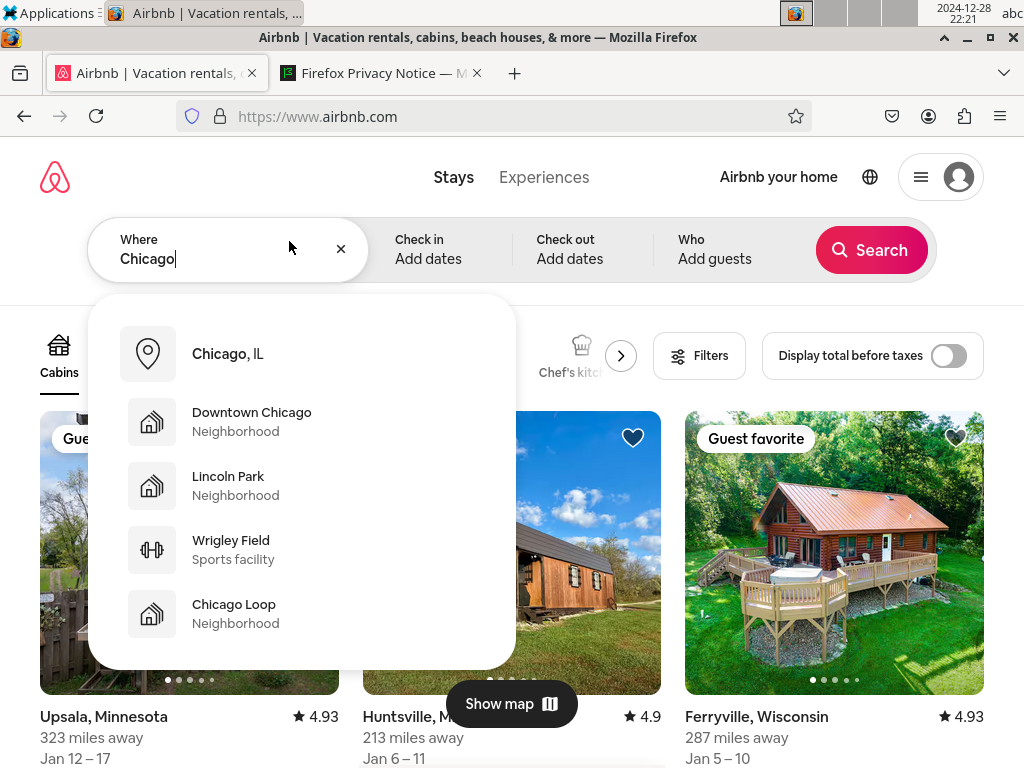Advance categories with the right chevron arrow
The height and width of the screenshot is (768, 1024).
tap(620, 356)
